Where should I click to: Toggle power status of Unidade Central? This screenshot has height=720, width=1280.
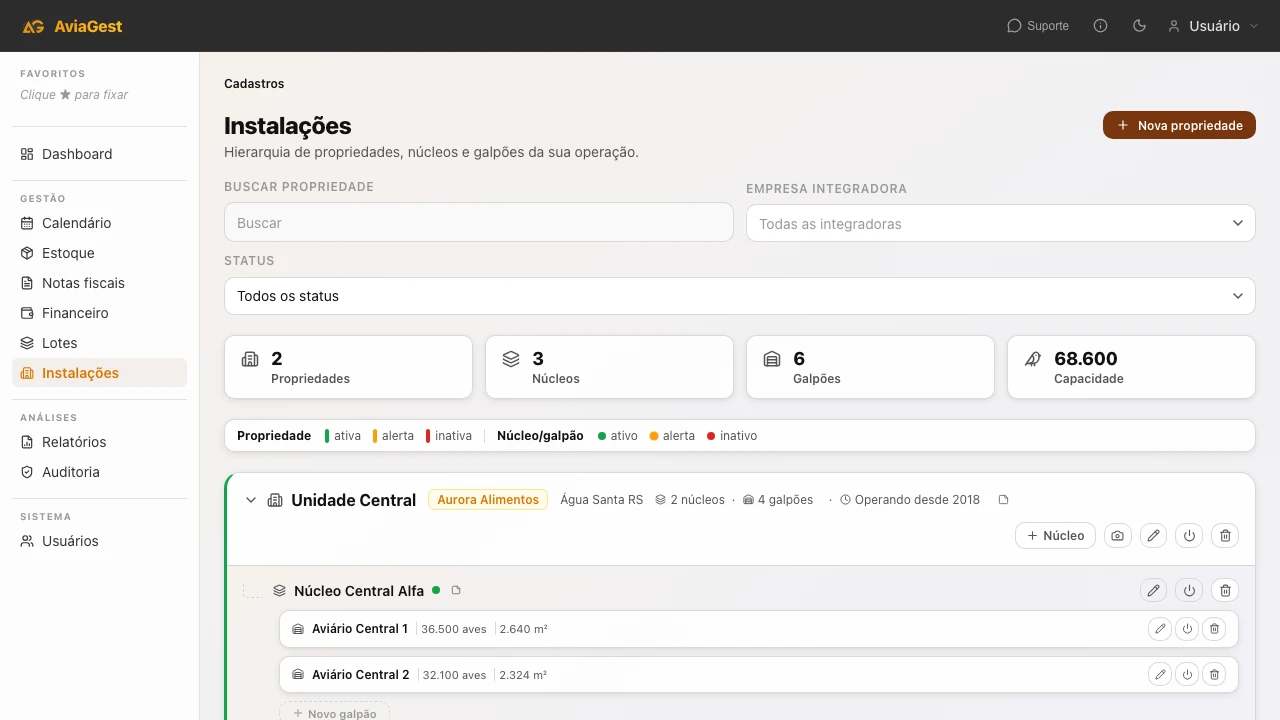pyautogui.click(x=1189, y=536)
